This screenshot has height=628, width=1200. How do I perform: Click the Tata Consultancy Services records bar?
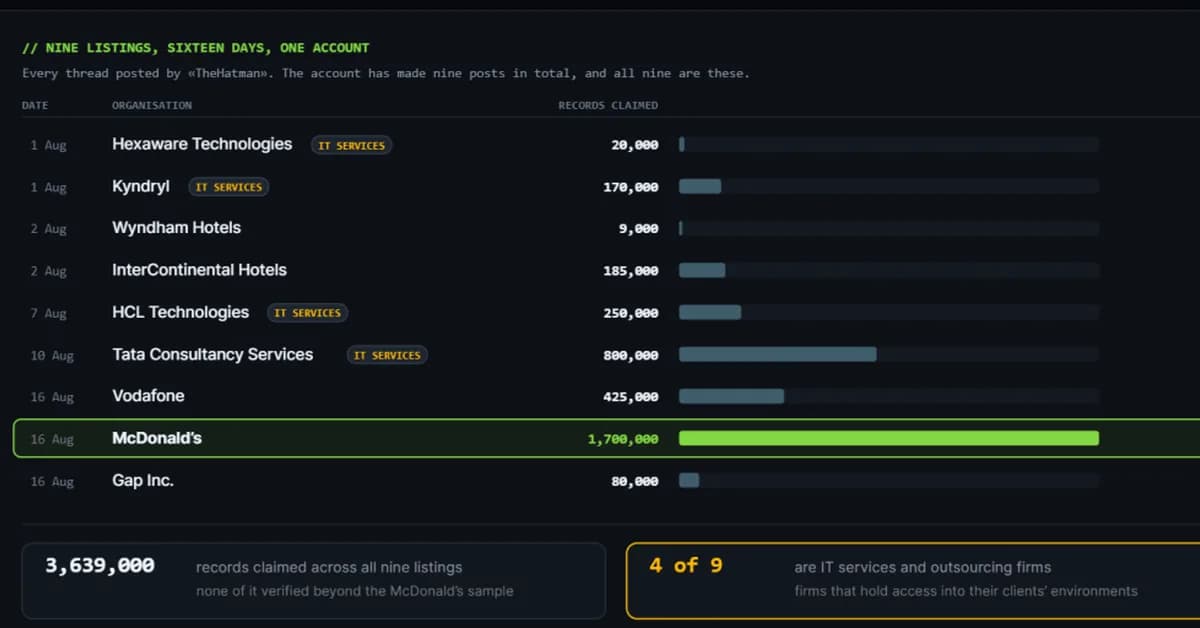pos(778,354)
